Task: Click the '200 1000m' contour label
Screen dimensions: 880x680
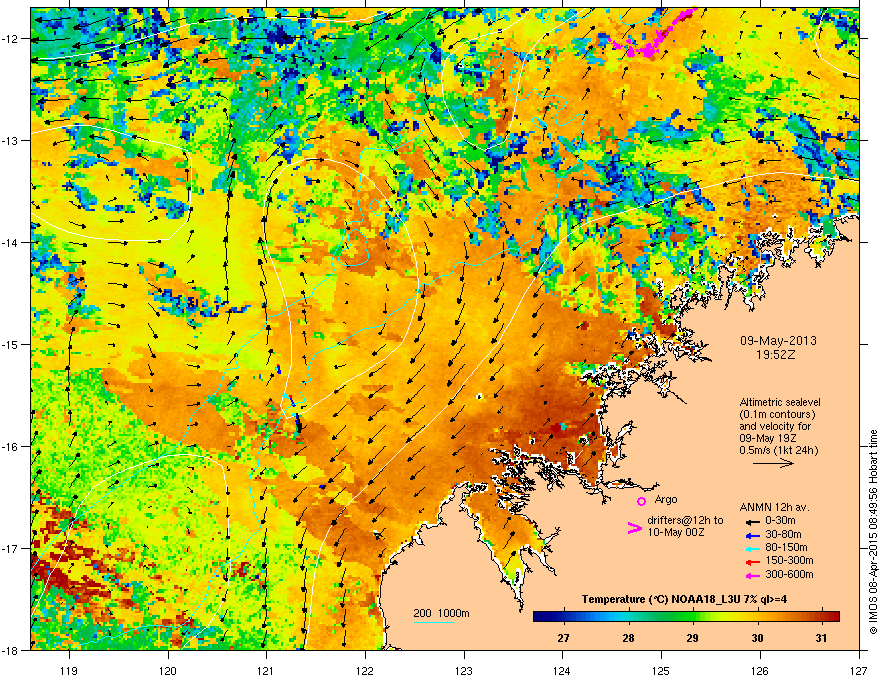Action: click(x=441, y=613)
